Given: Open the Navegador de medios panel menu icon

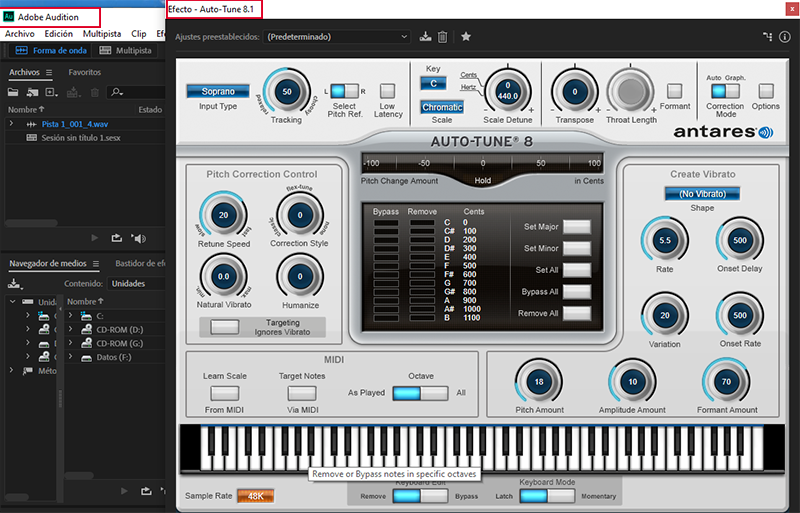Looking at the screenshot, I should (x=96, y=264).
